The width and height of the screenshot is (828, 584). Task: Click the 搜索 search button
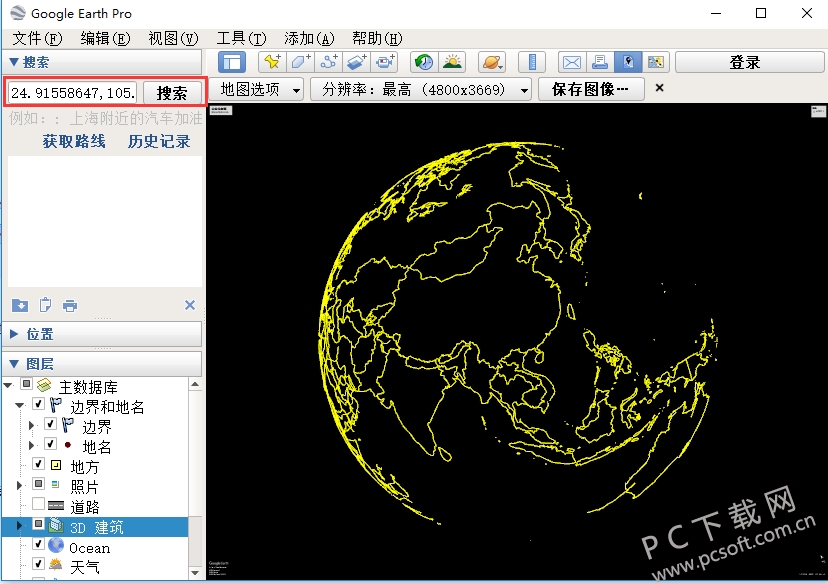click(172, 93)
